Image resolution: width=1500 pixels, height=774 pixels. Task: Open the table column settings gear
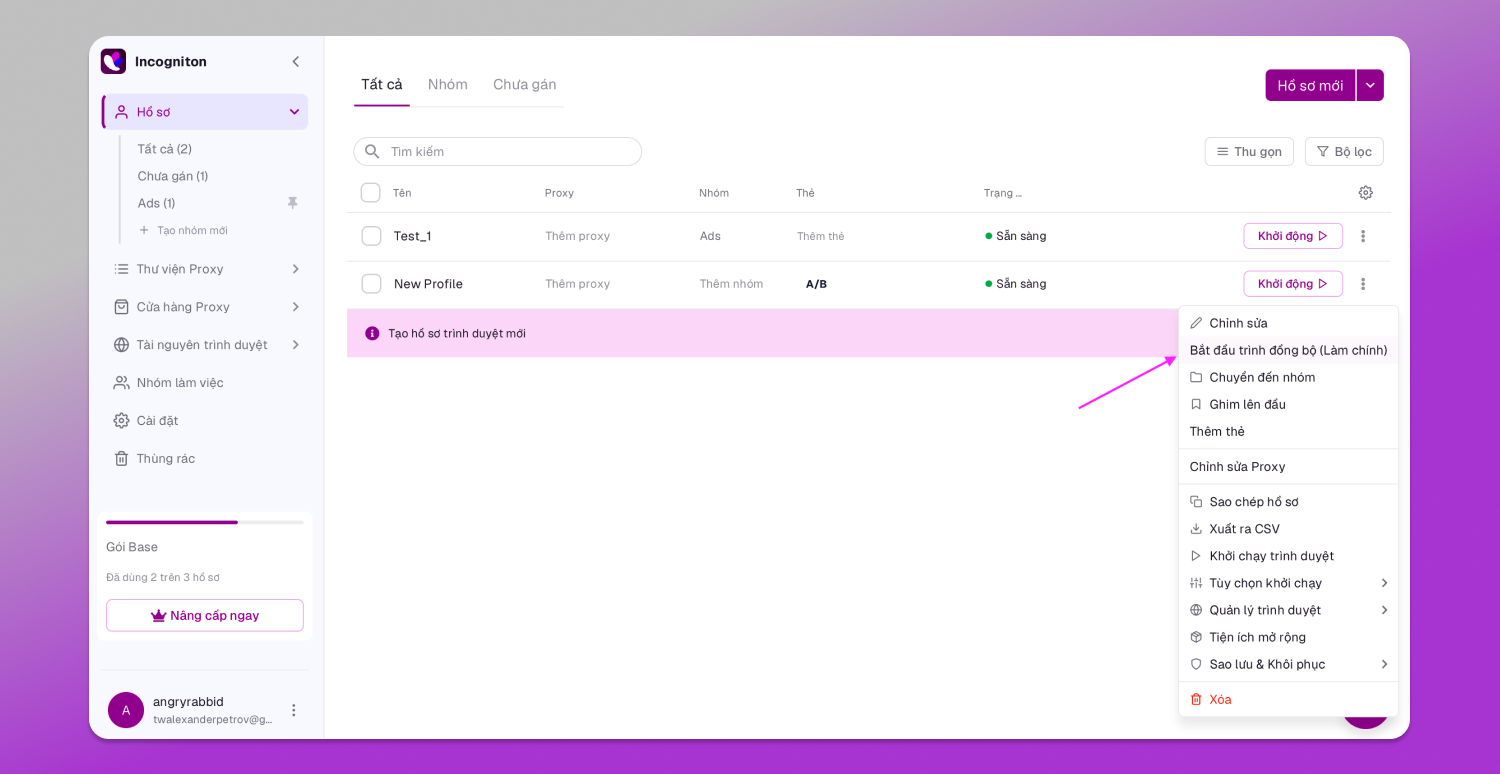(x=1366, y=193)
